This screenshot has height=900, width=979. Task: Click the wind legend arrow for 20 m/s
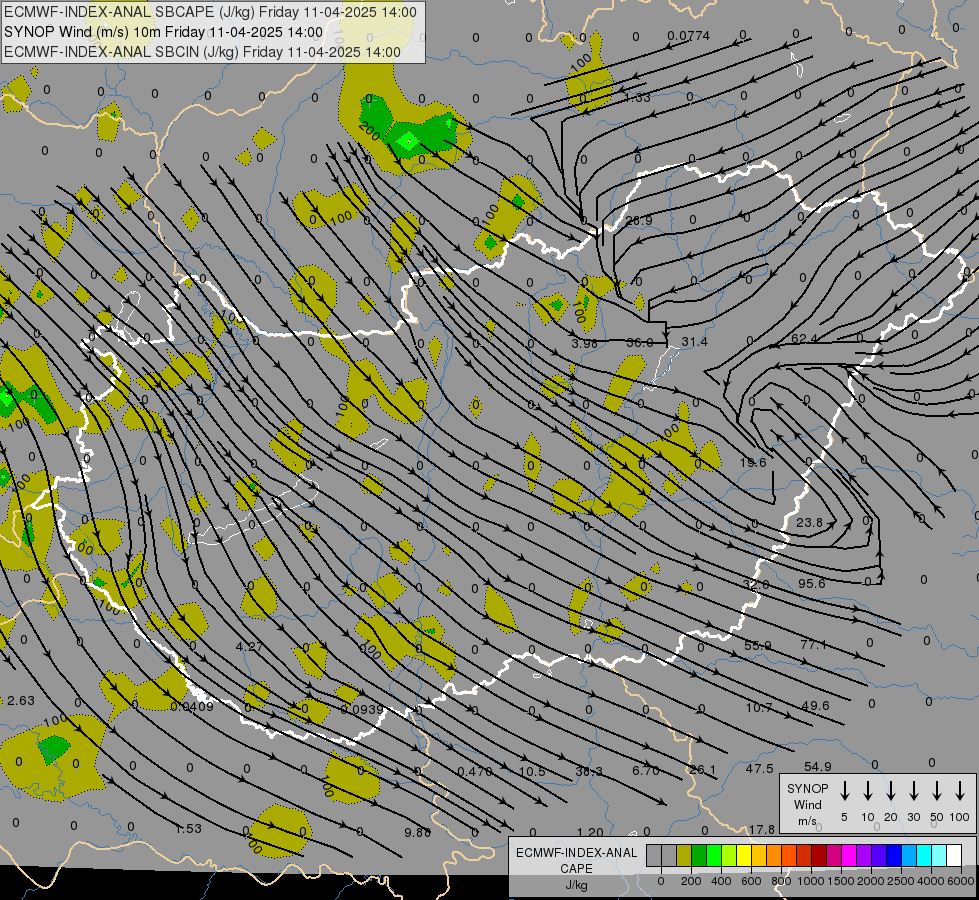(891, 791)
